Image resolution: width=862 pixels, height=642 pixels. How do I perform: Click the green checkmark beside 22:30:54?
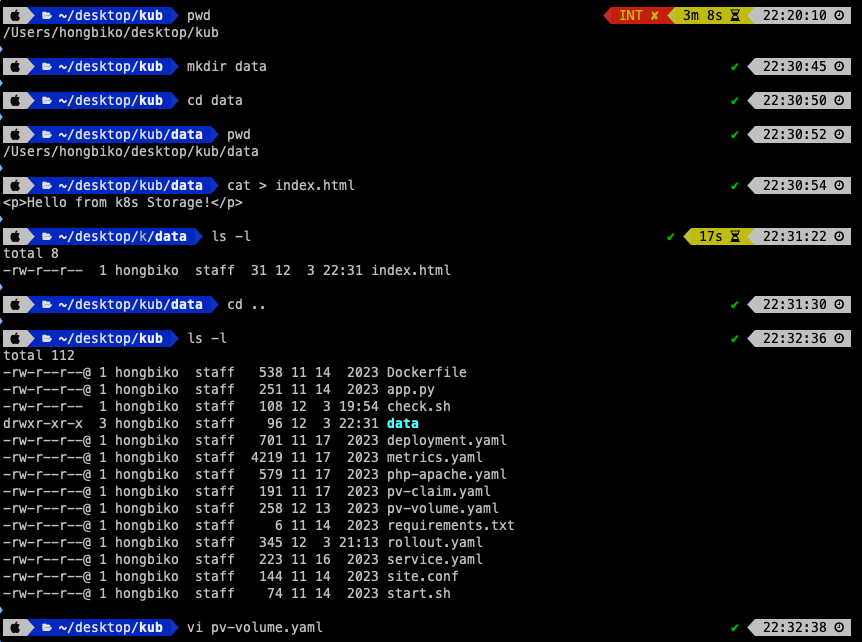[734, 186]
